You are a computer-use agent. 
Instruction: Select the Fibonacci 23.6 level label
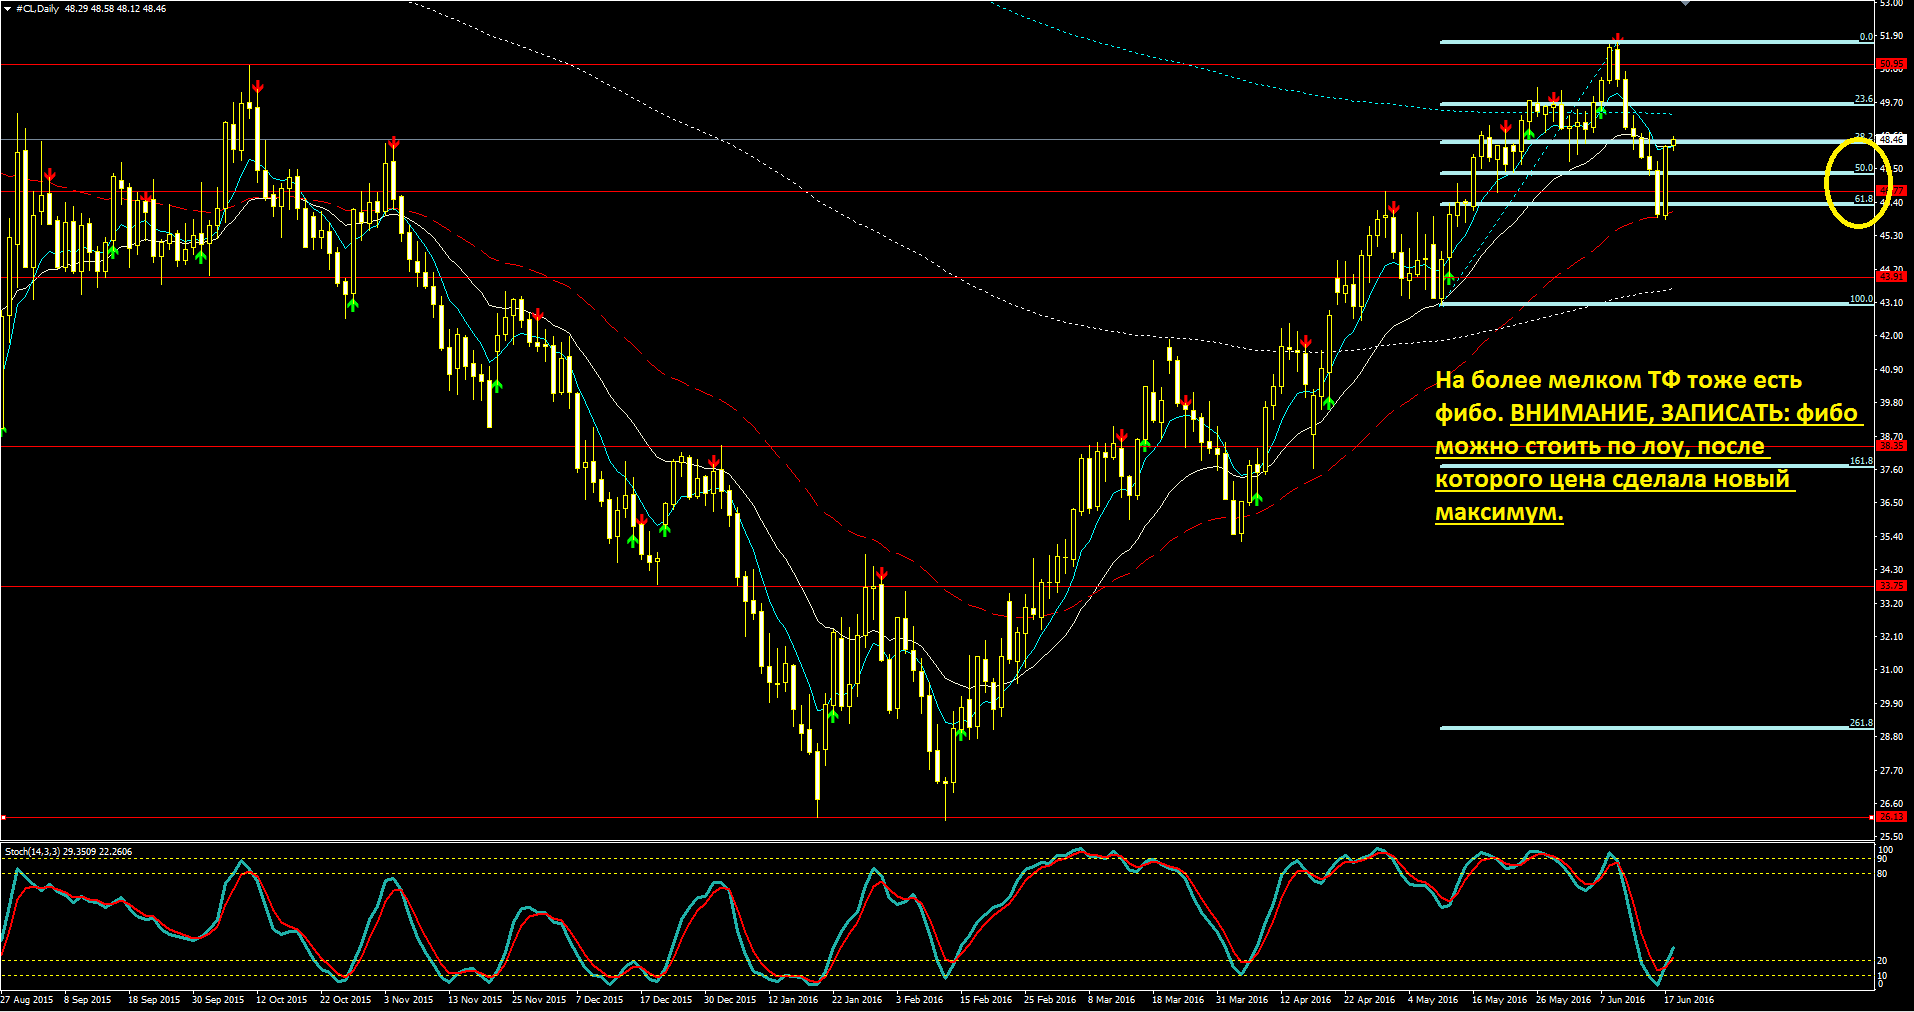point(1864,99)
